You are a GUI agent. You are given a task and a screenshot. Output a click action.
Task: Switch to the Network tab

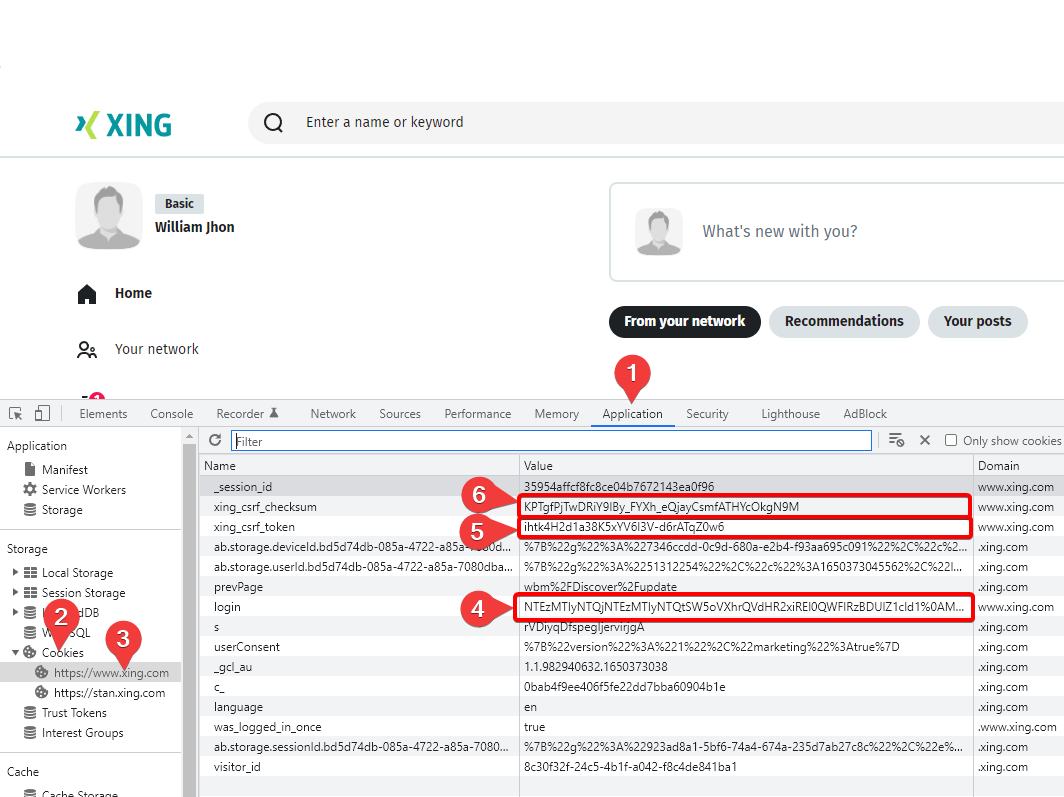(333, 414)
